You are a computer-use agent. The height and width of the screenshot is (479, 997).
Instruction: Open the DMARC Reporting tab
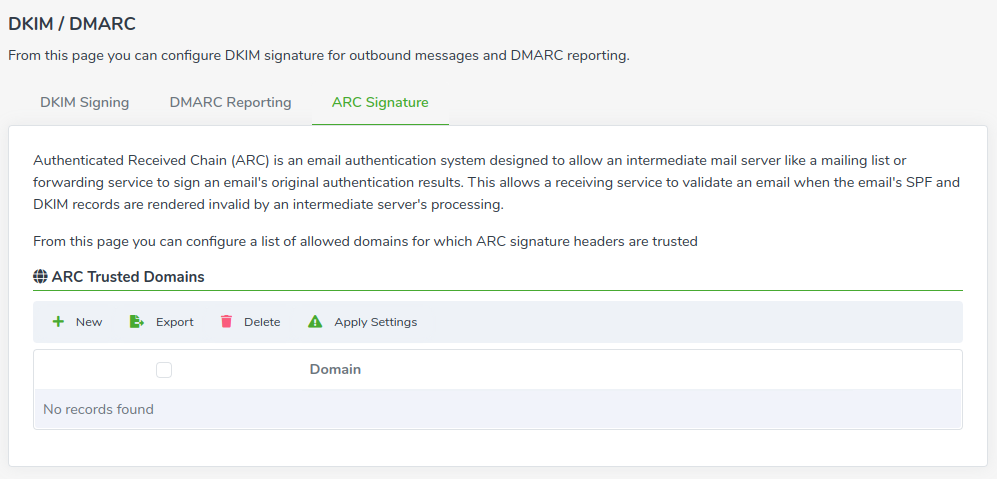(230, 102)
